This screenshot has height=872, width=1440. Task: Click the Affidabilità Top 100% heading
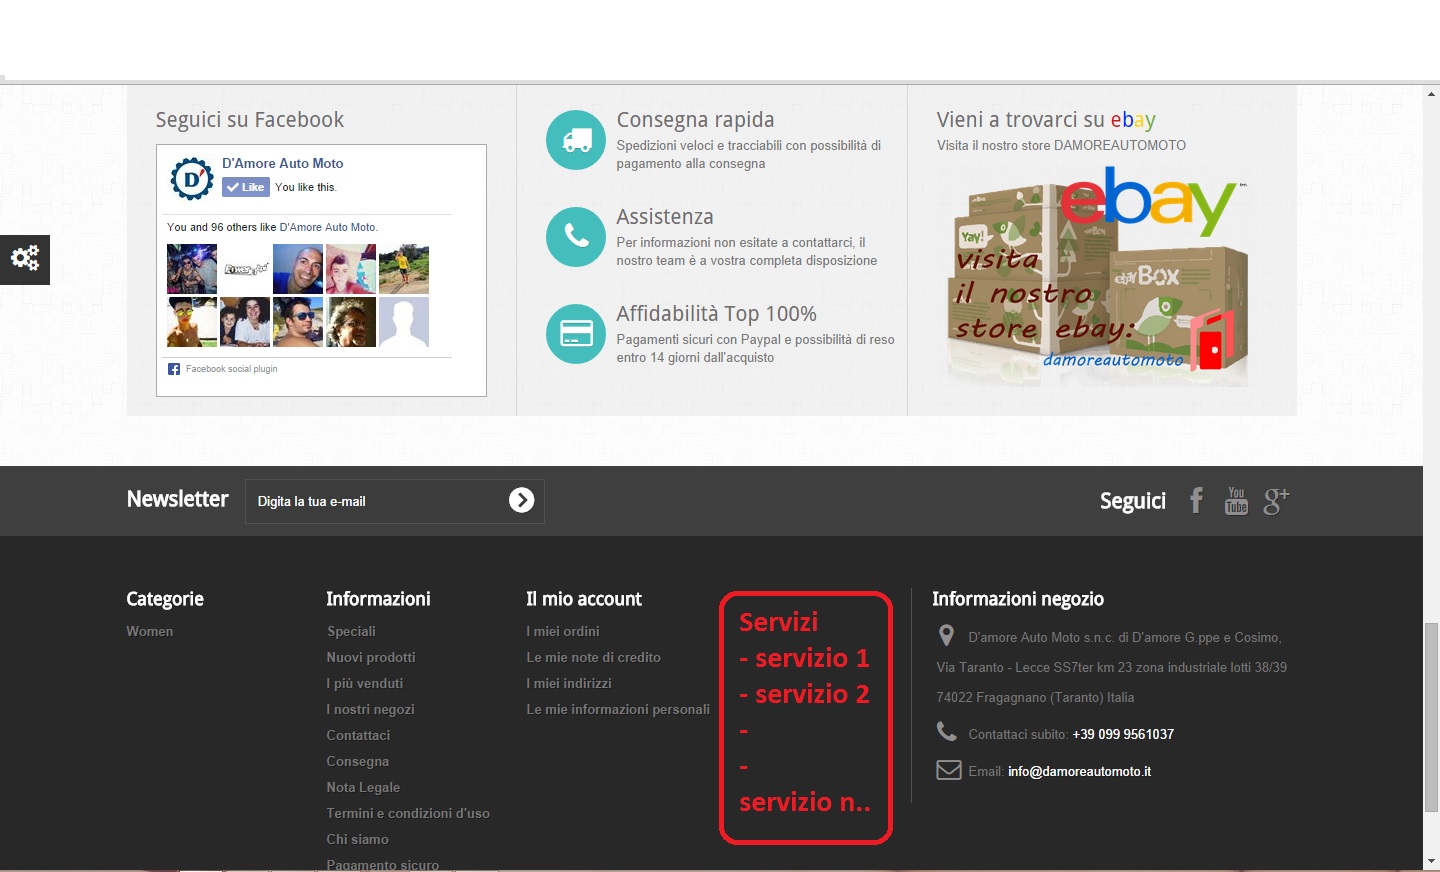point(717,314)
